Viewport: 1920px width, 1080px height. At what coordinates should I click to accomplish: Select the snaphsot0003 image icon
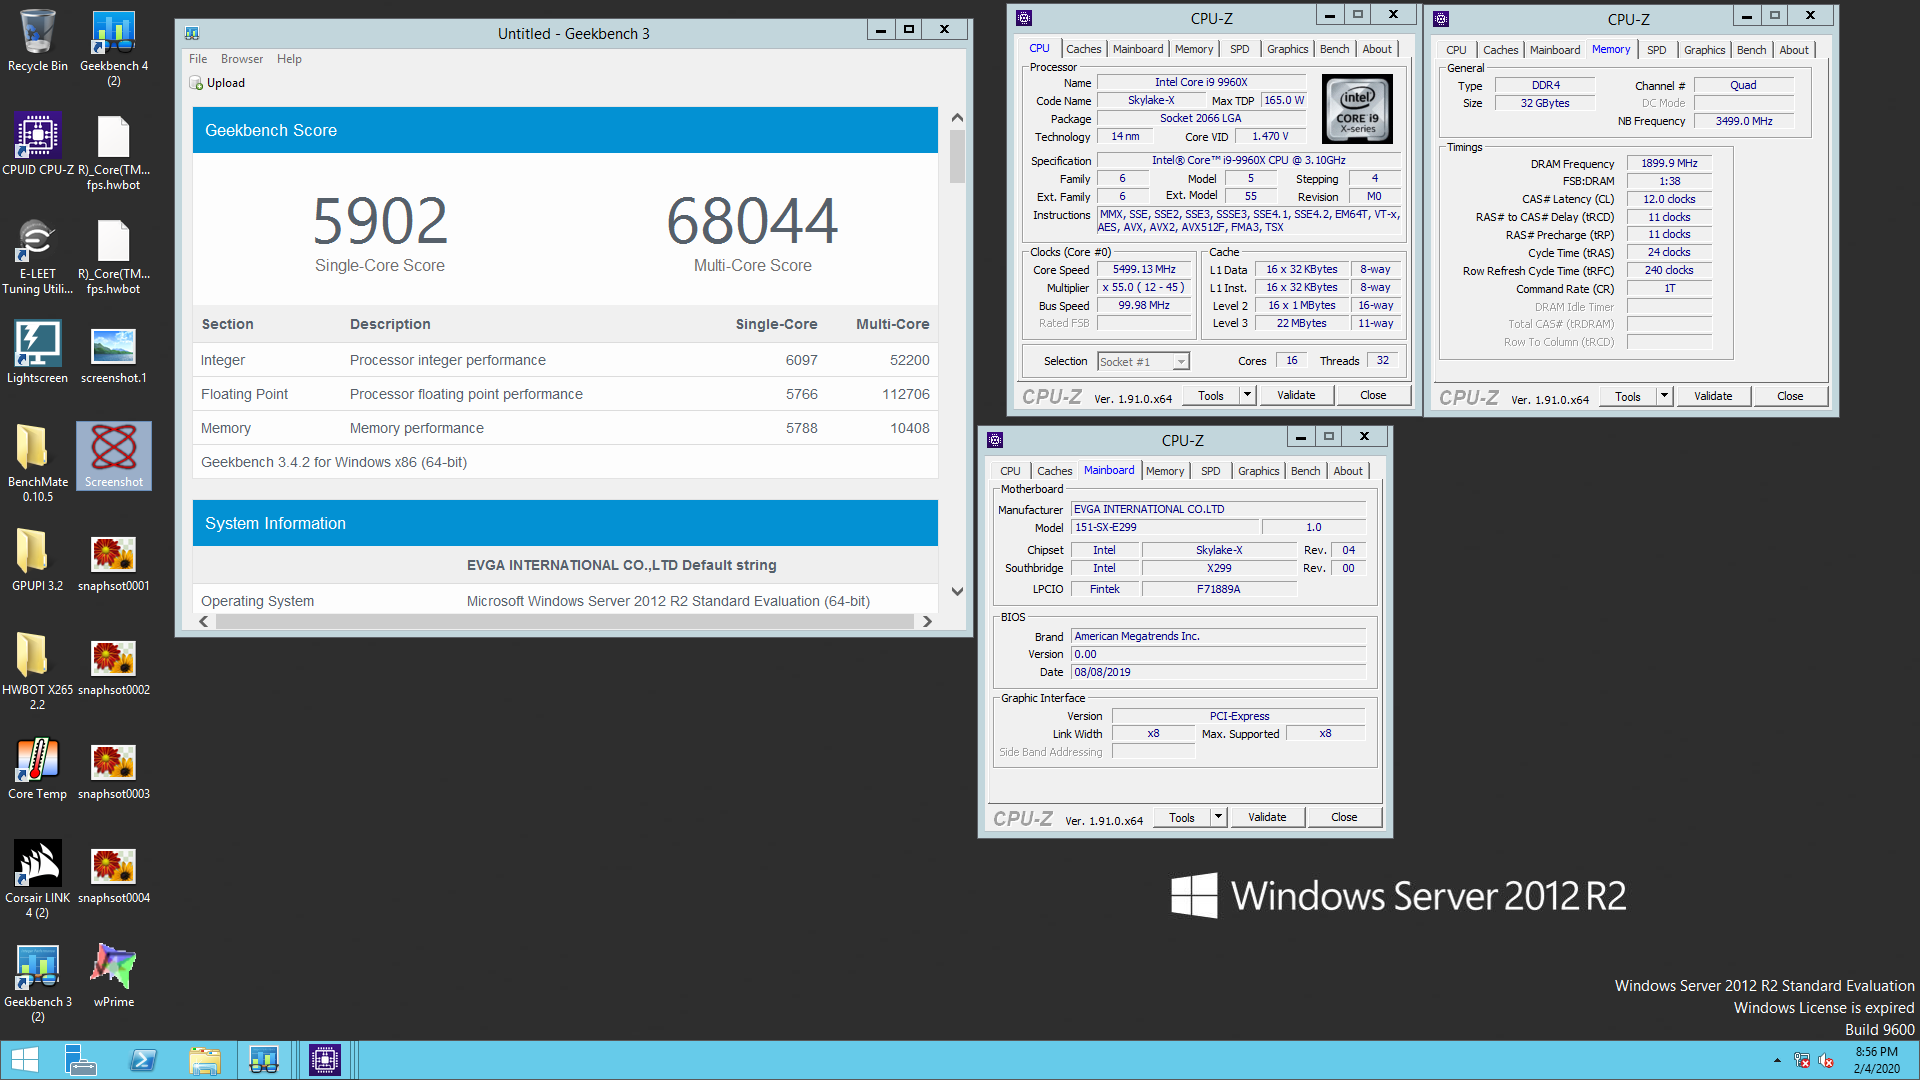(x=114, y=769)
